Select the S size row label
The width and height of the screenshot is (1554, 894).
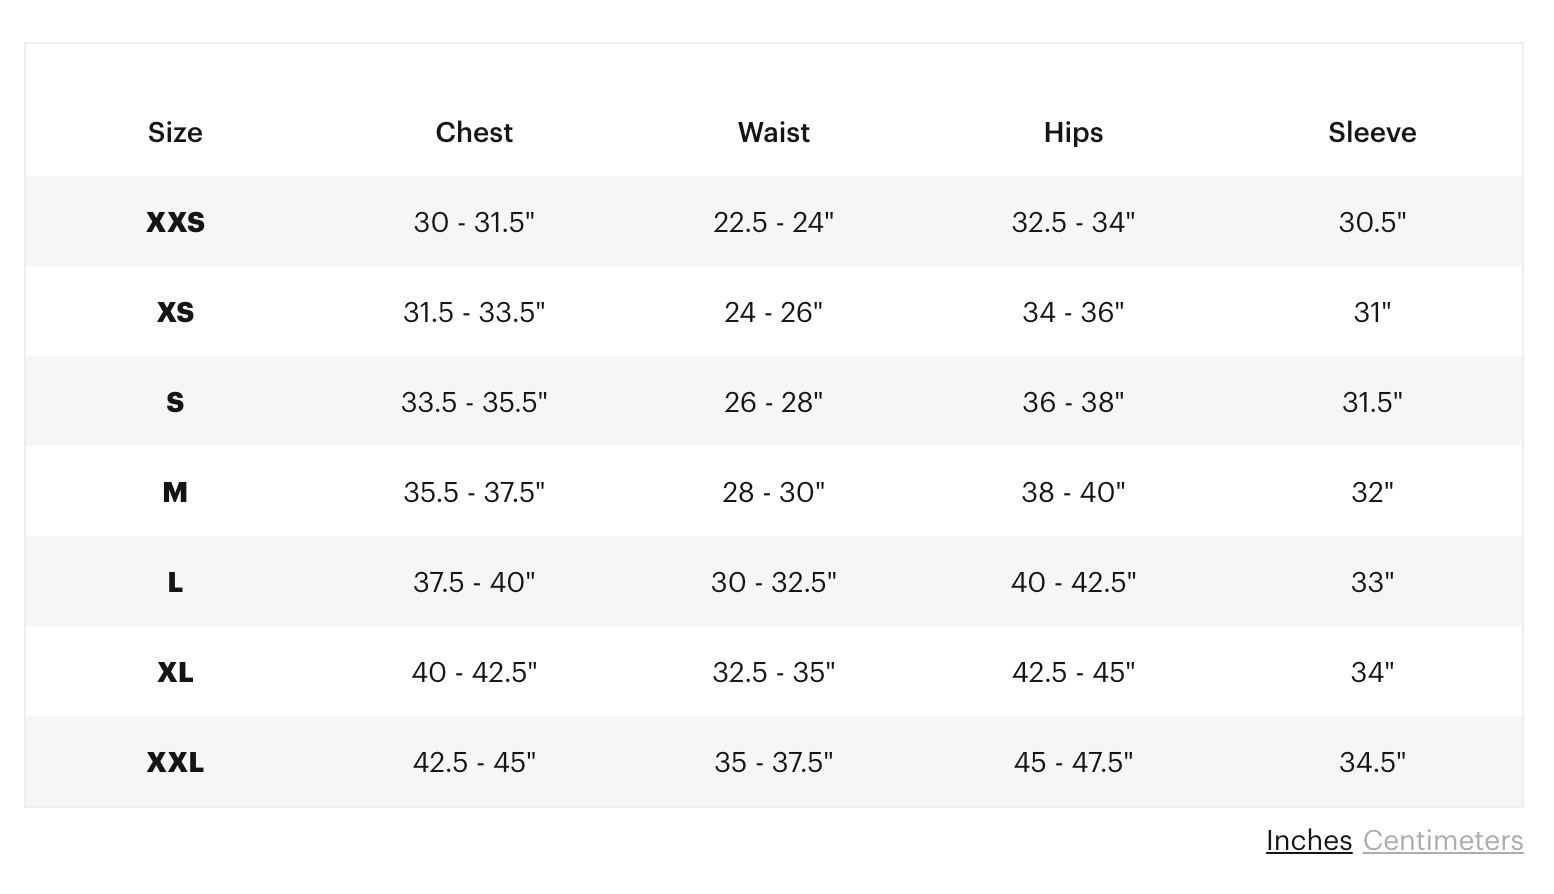(x=175, y=402)
